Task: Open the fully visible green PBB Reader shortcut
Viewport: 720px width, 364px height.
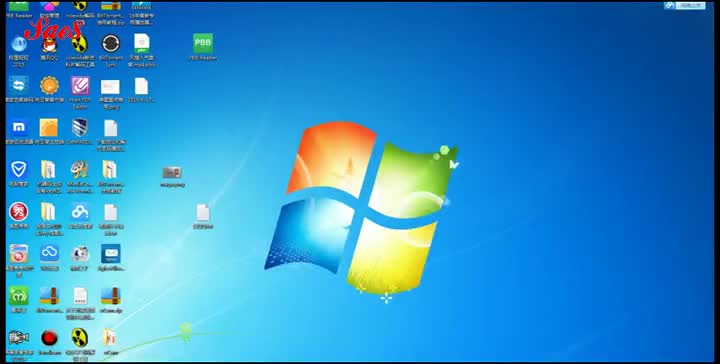Action: [x=202, y=43]
